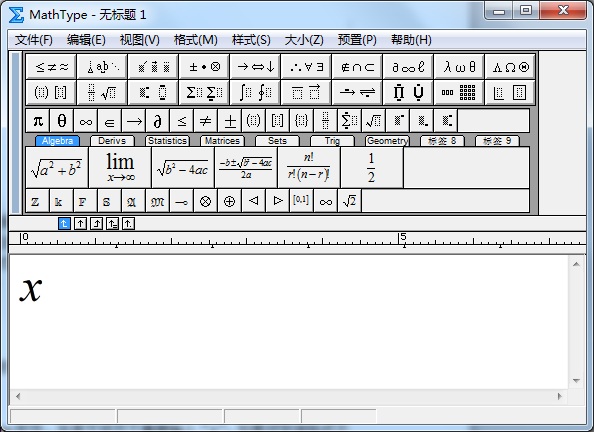This screenshot has width=594, height=432.
Task: Insert infinity symbol next to theta
Action: coord(86,121)
